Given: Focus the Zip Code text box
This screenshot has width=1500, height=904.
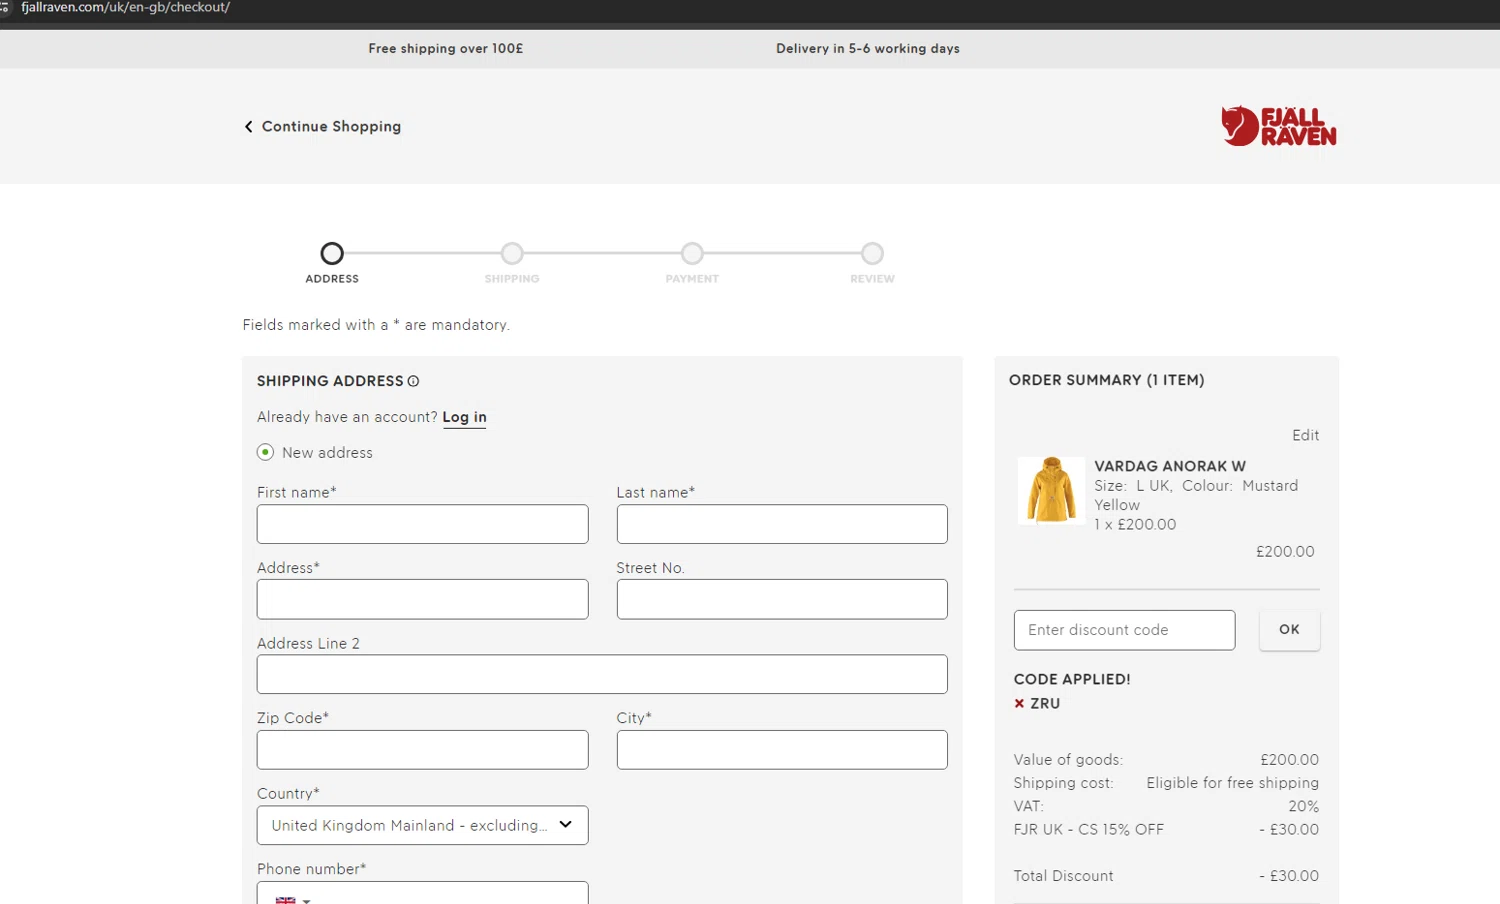Looking at the screenshot, I should pos(422,750).
